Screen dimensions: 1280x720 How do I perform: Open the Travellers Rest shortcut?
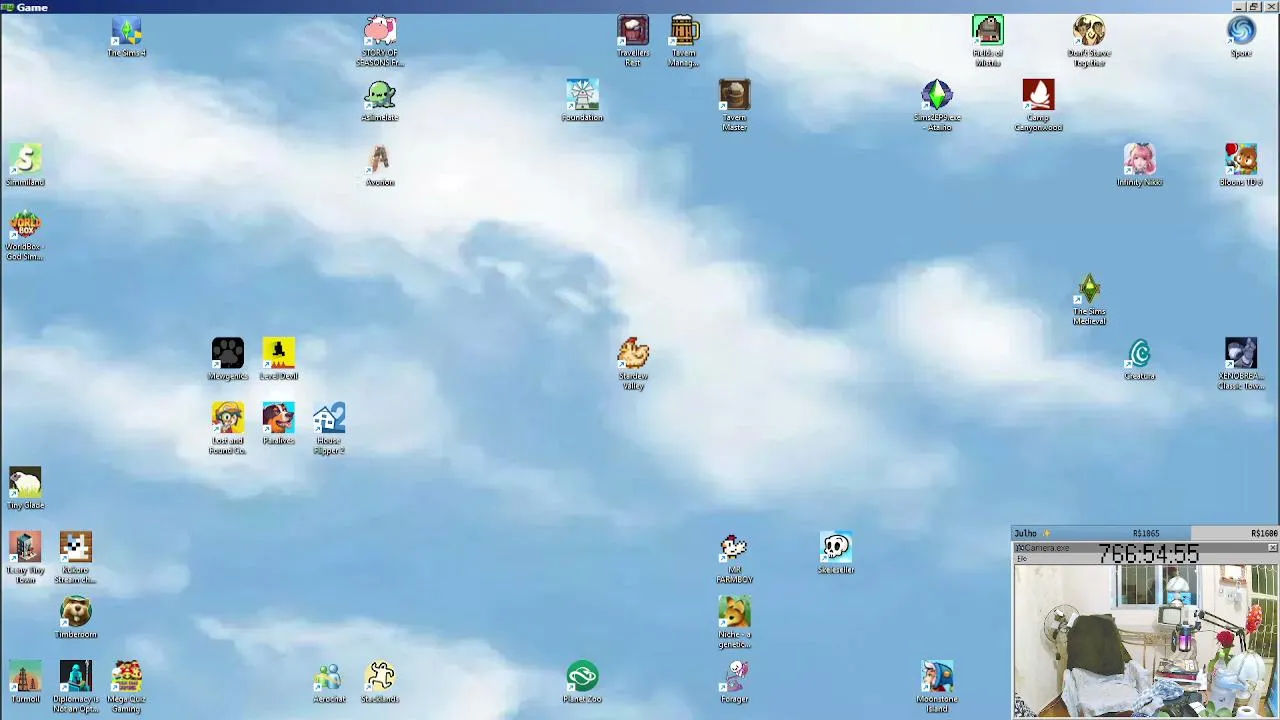[633, 31]
